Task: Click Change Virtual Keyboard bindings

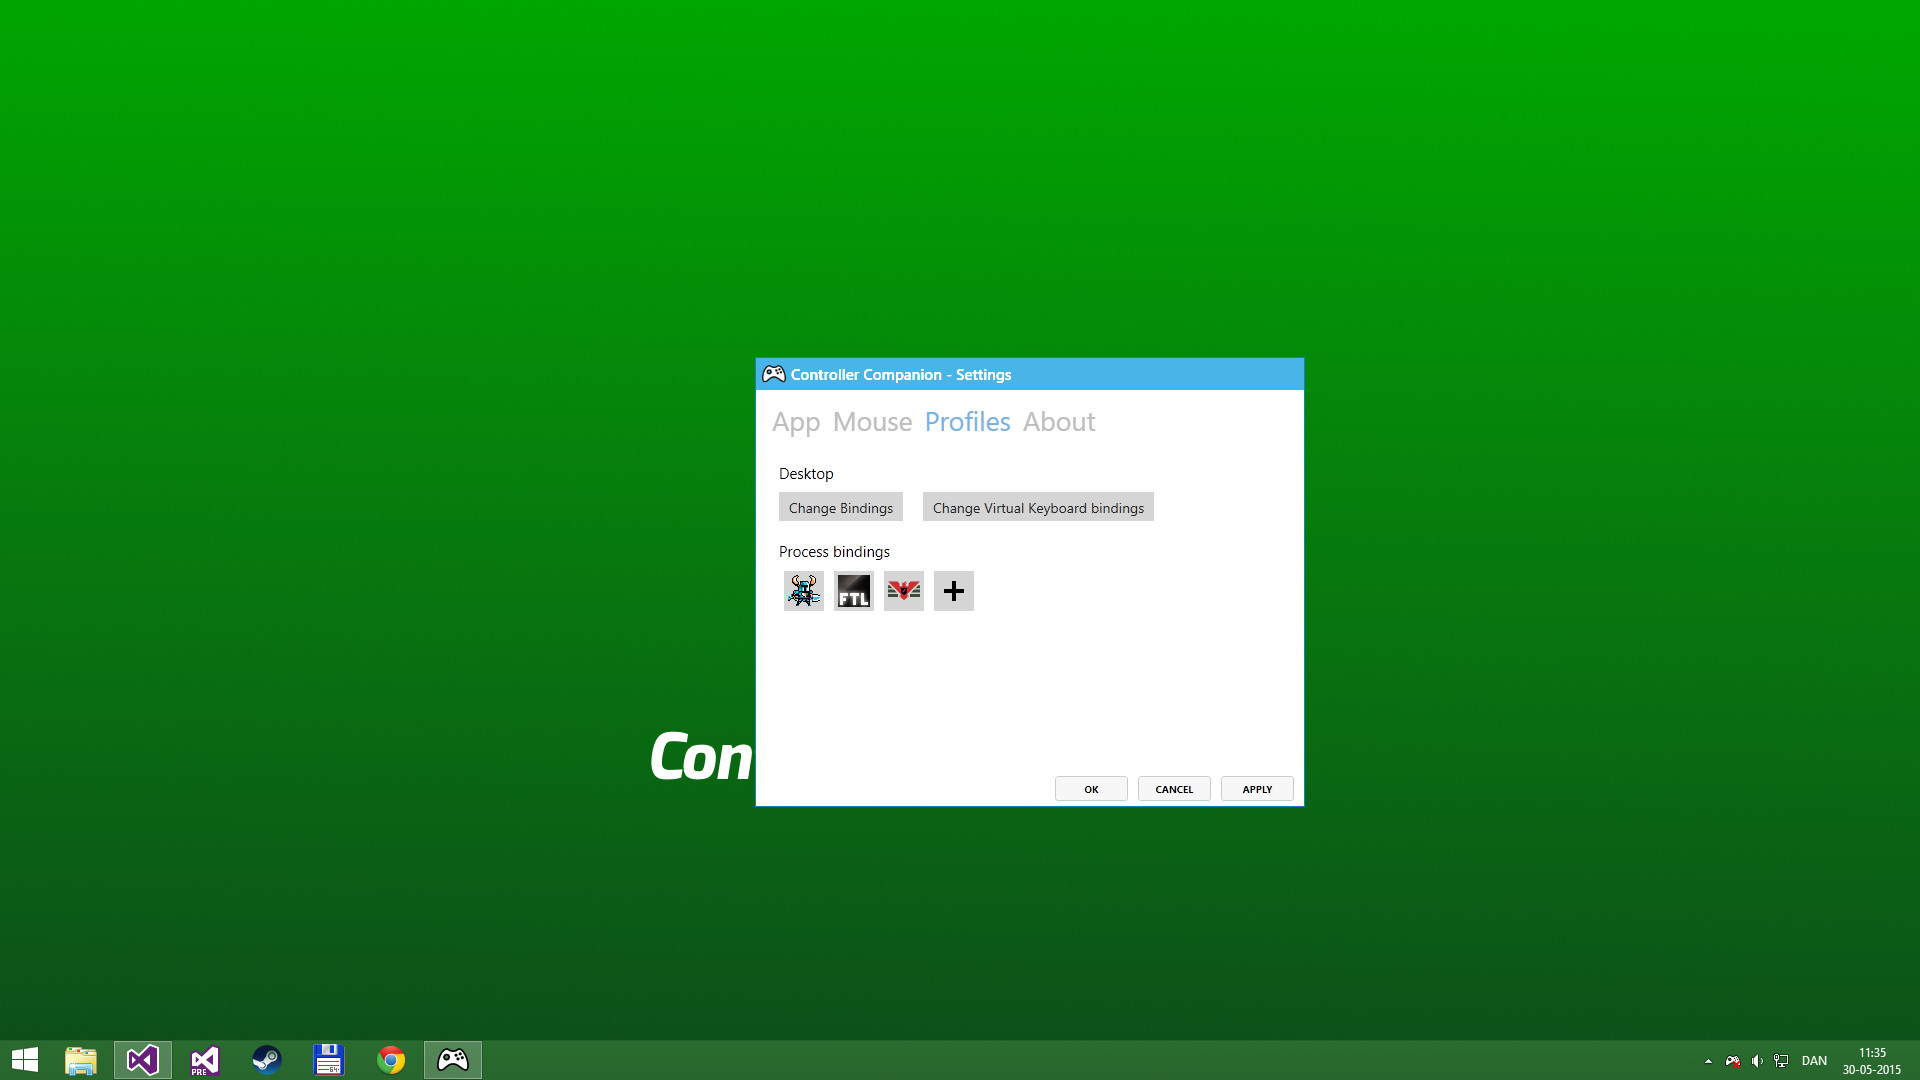Action: point(1037,507)
